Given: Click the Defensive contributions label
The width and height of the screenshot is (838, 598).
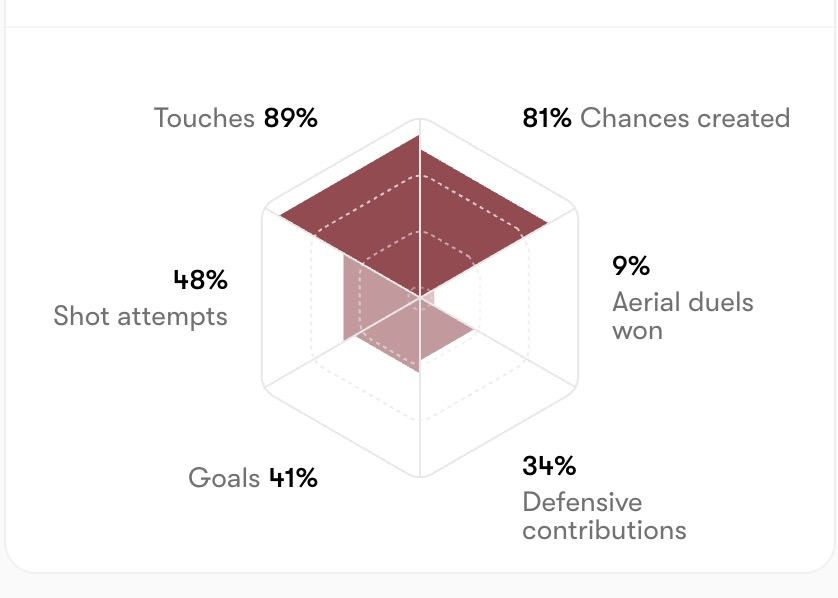Looking at the screenshot, I should [x=604, y=516].
